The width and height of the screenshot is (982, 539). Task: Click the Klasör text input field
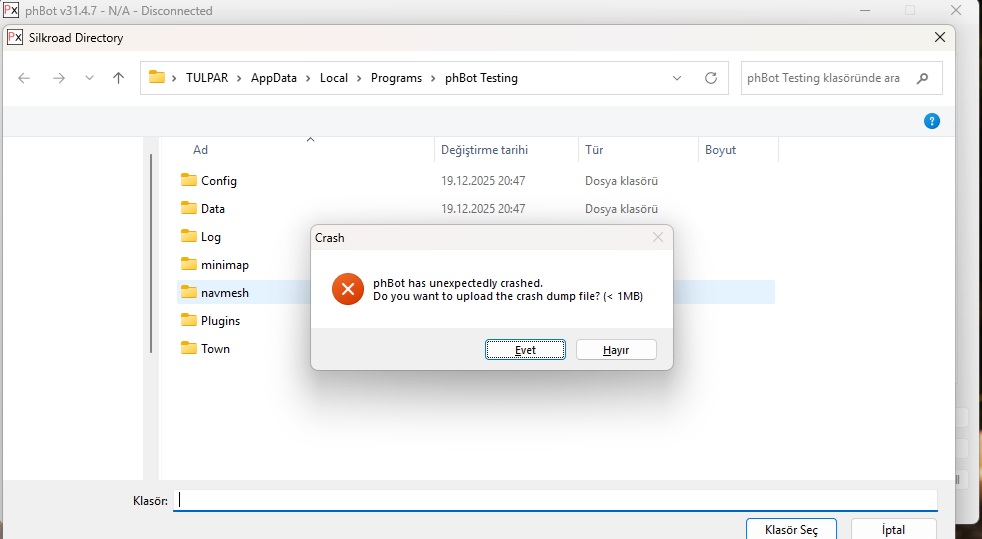(555, 500)
